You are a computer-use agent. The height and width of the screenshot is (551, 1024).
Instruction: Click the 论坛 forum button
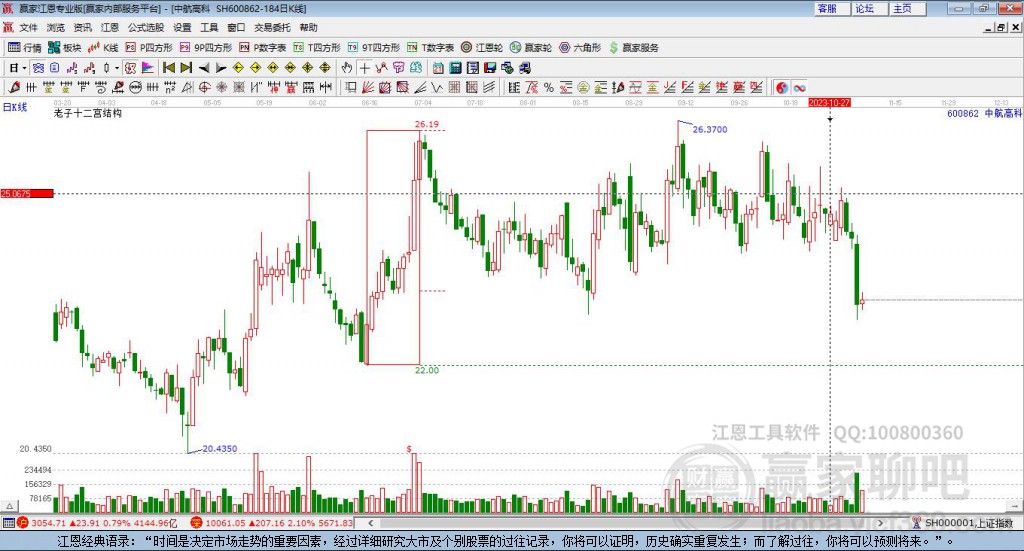coord(869,8)
